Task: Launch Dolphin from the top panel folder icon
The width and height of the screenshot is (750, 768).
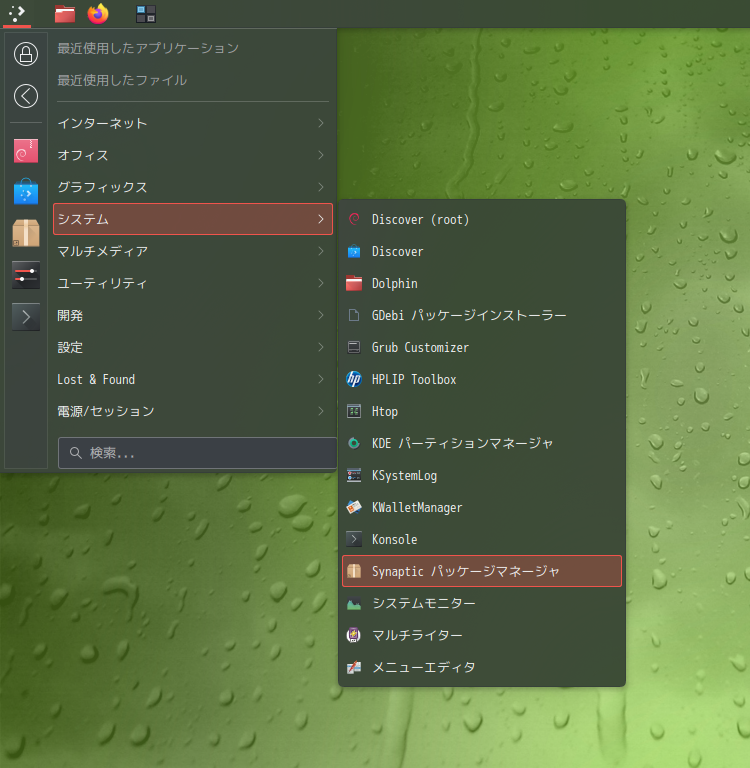Action: point(65,14)
